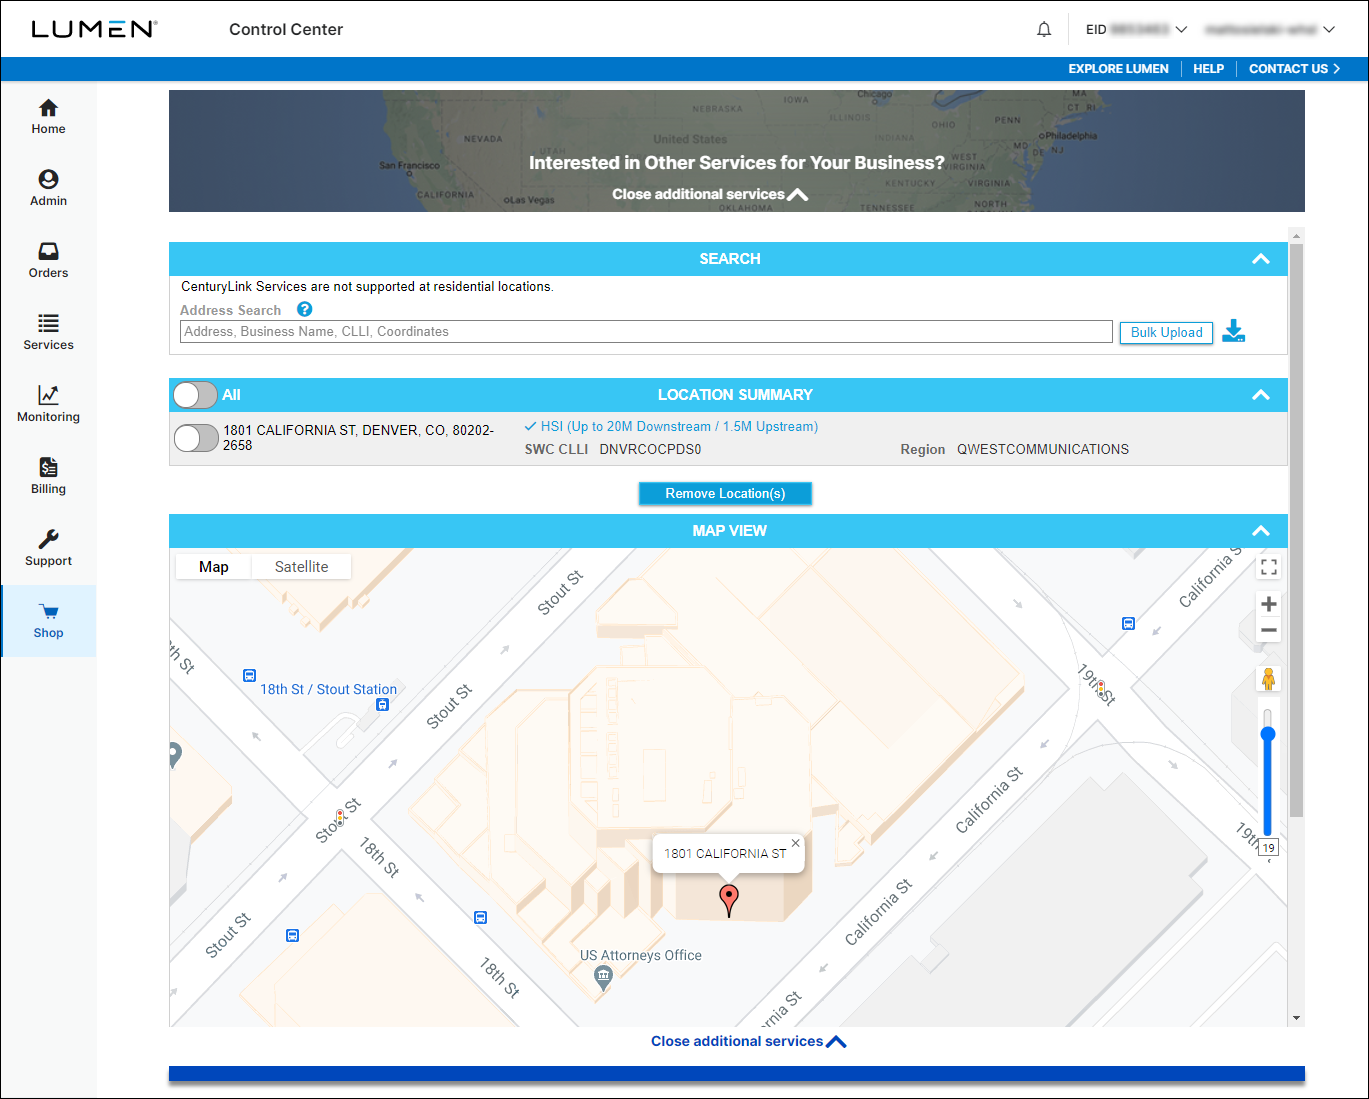Click the US Attorneys Office label

tap(641, 955)
